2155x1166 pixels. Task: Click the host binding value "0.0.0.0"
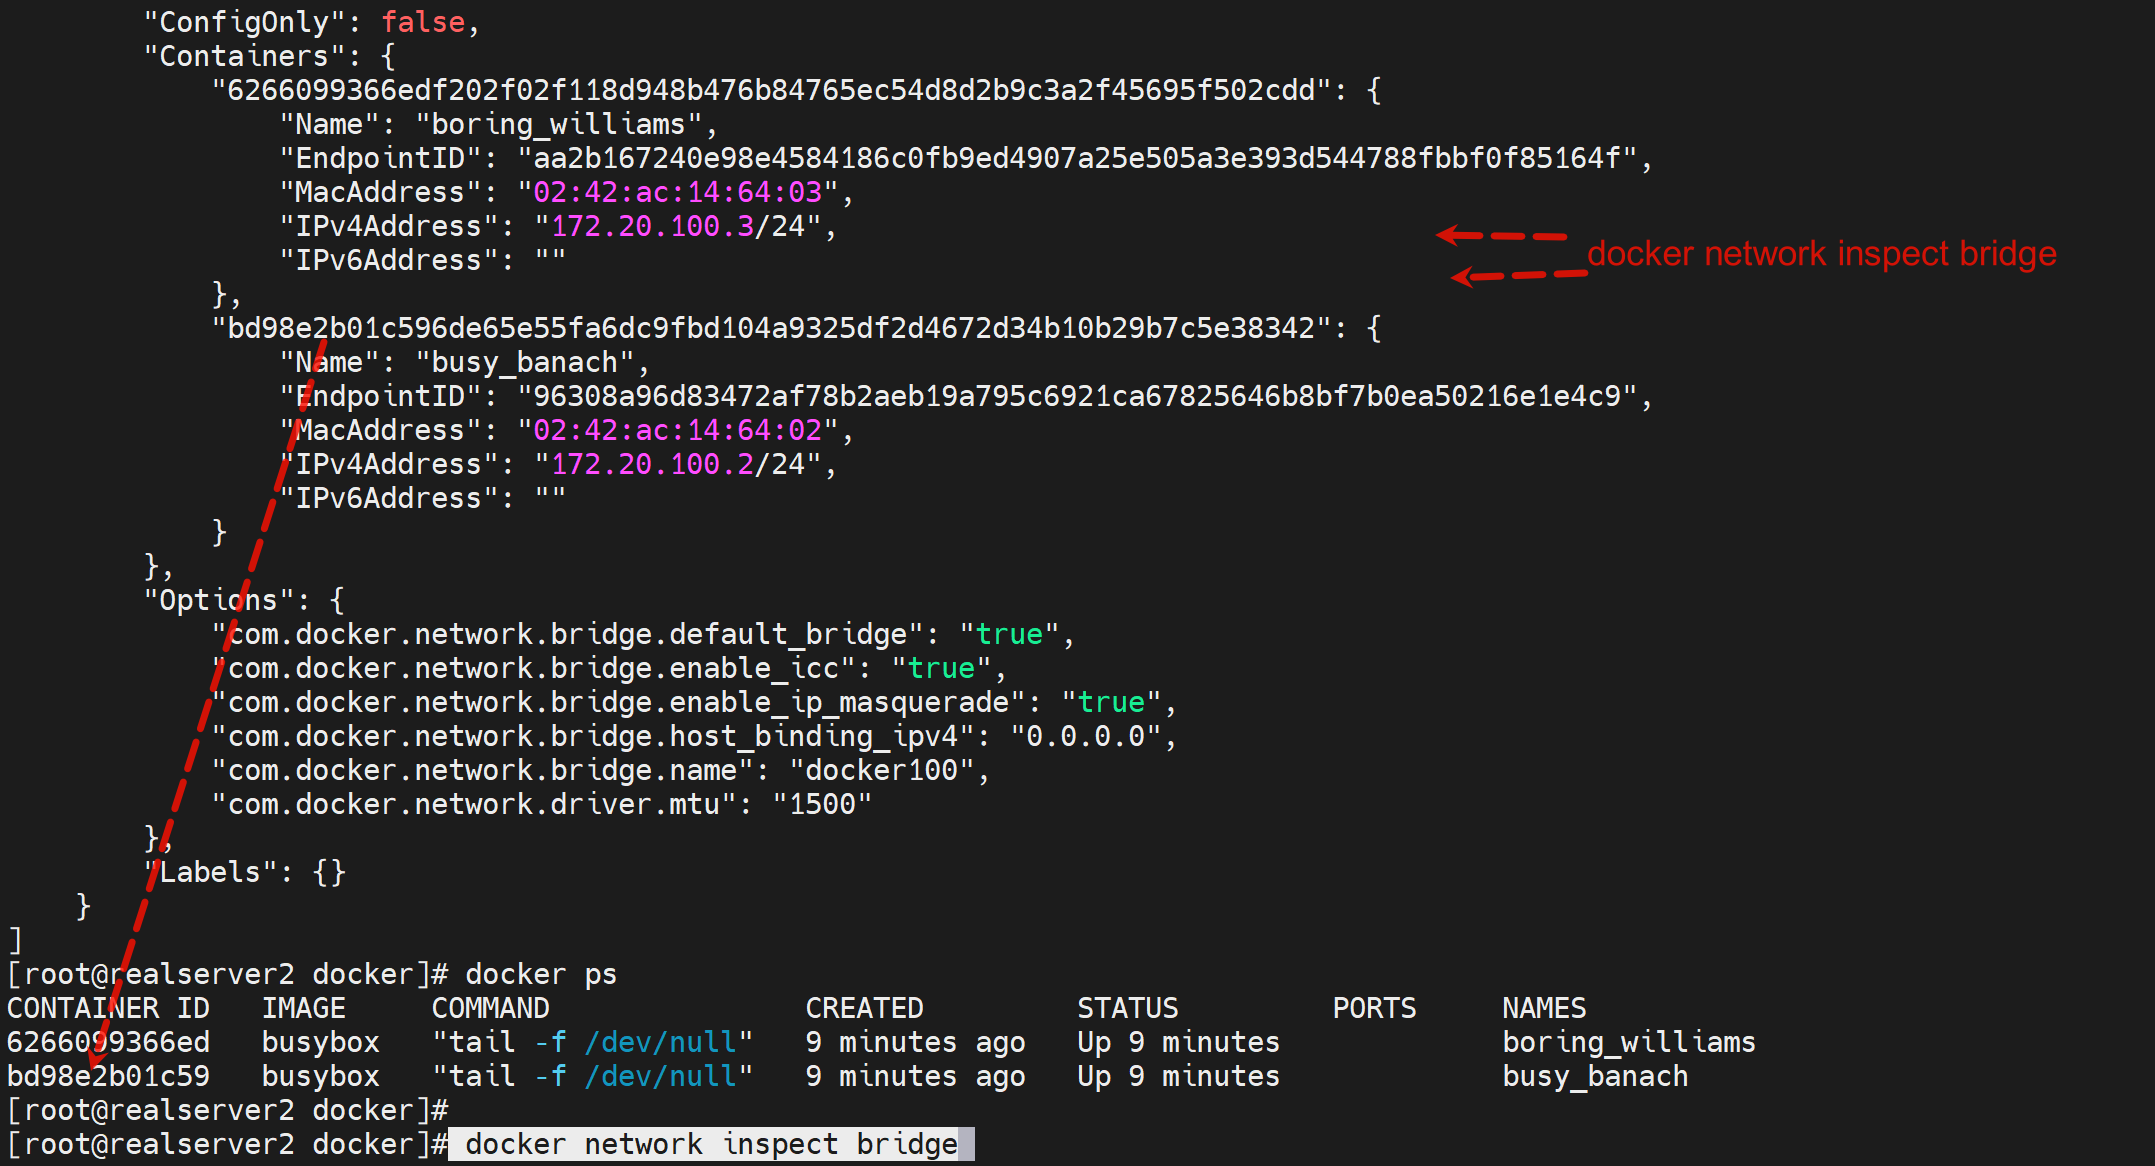(x=1085, y=736)
